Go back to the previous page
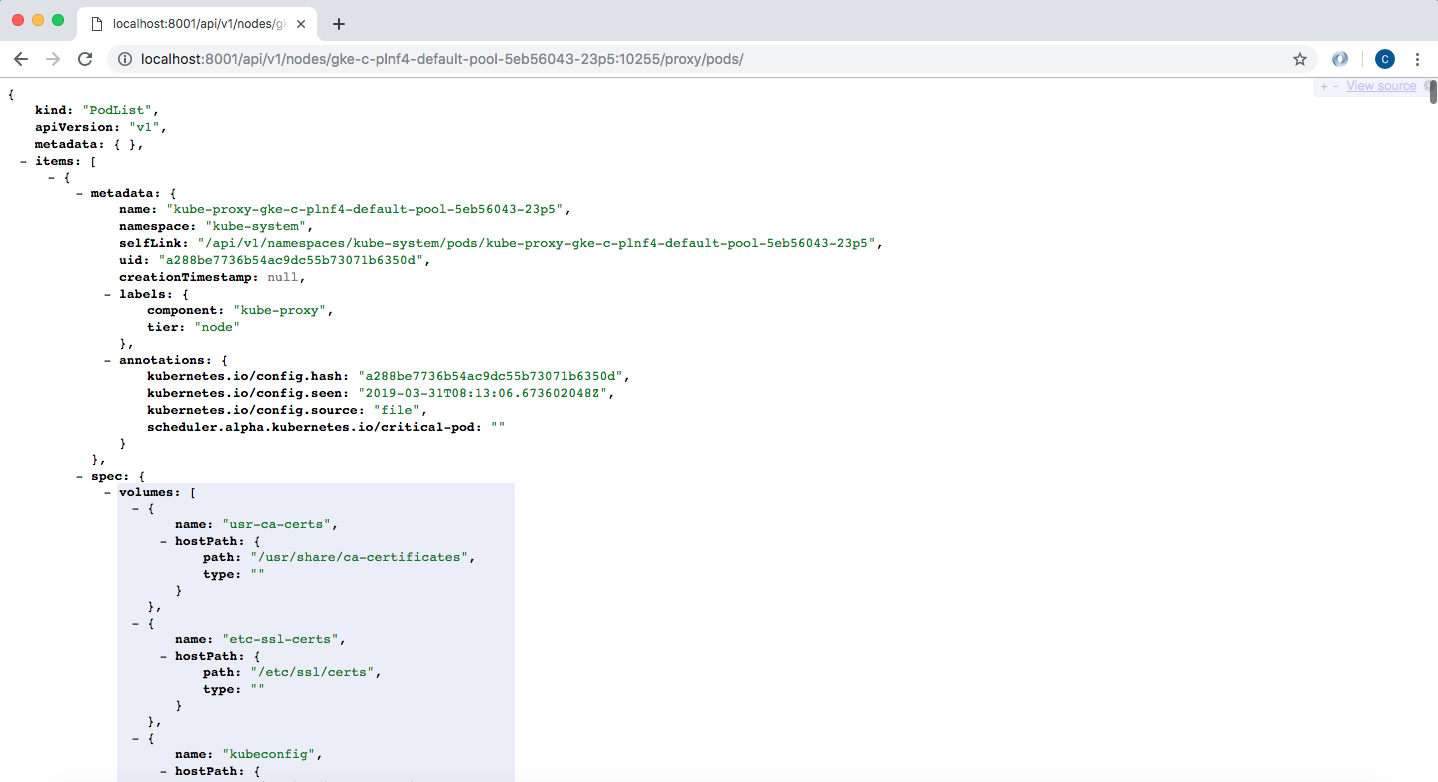The width and height of the screenshot is (1438, 782). [x=21, y=59]
